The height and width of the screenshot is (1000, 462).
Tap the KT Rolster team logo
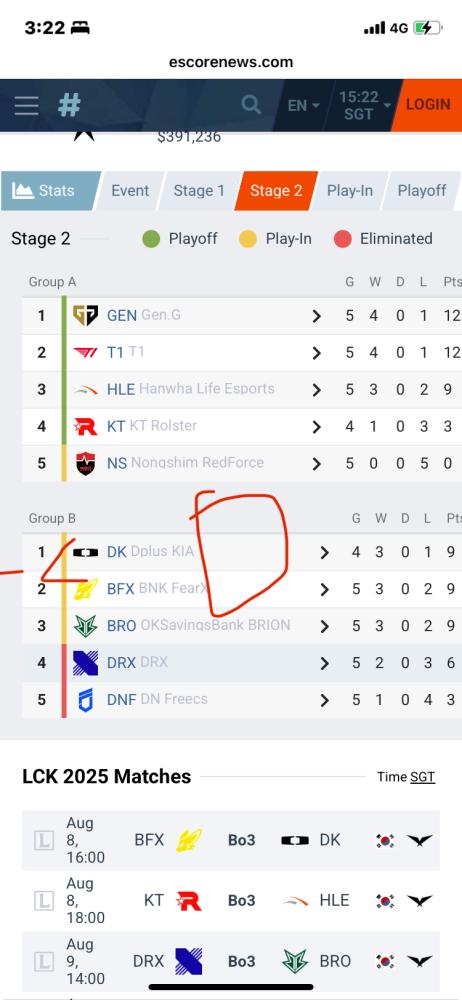pos(86,426)
